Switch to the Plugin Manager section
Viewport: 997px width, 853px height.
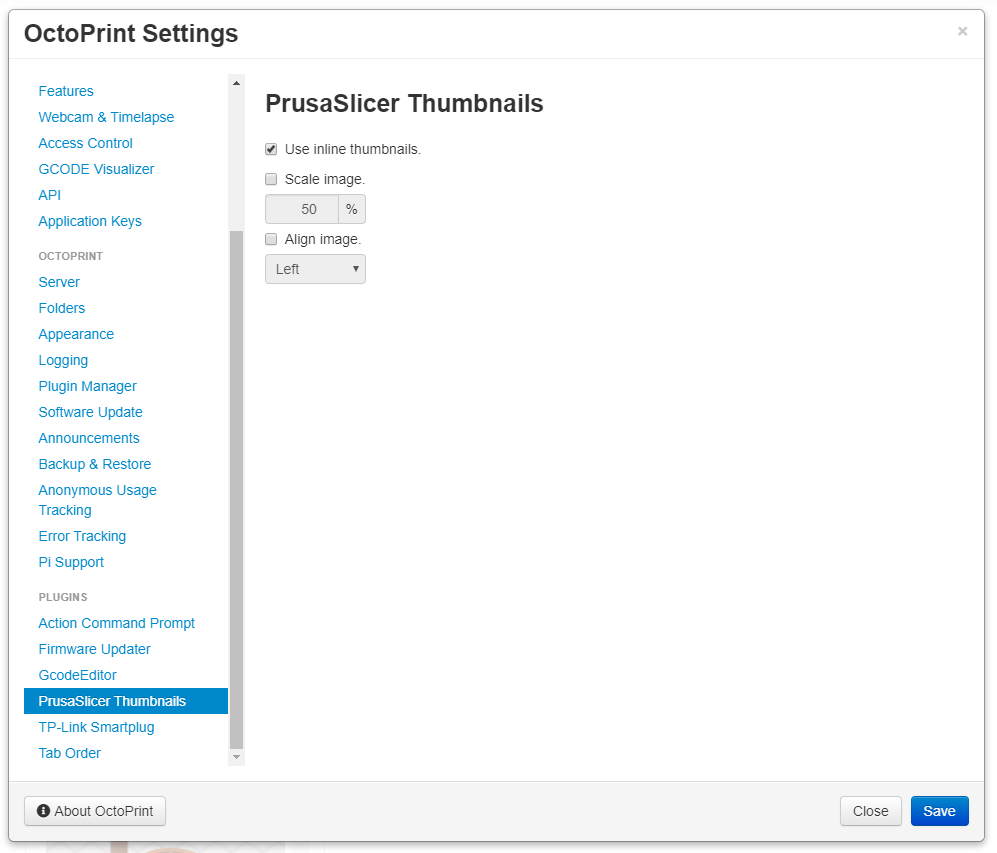pos(87,385)
